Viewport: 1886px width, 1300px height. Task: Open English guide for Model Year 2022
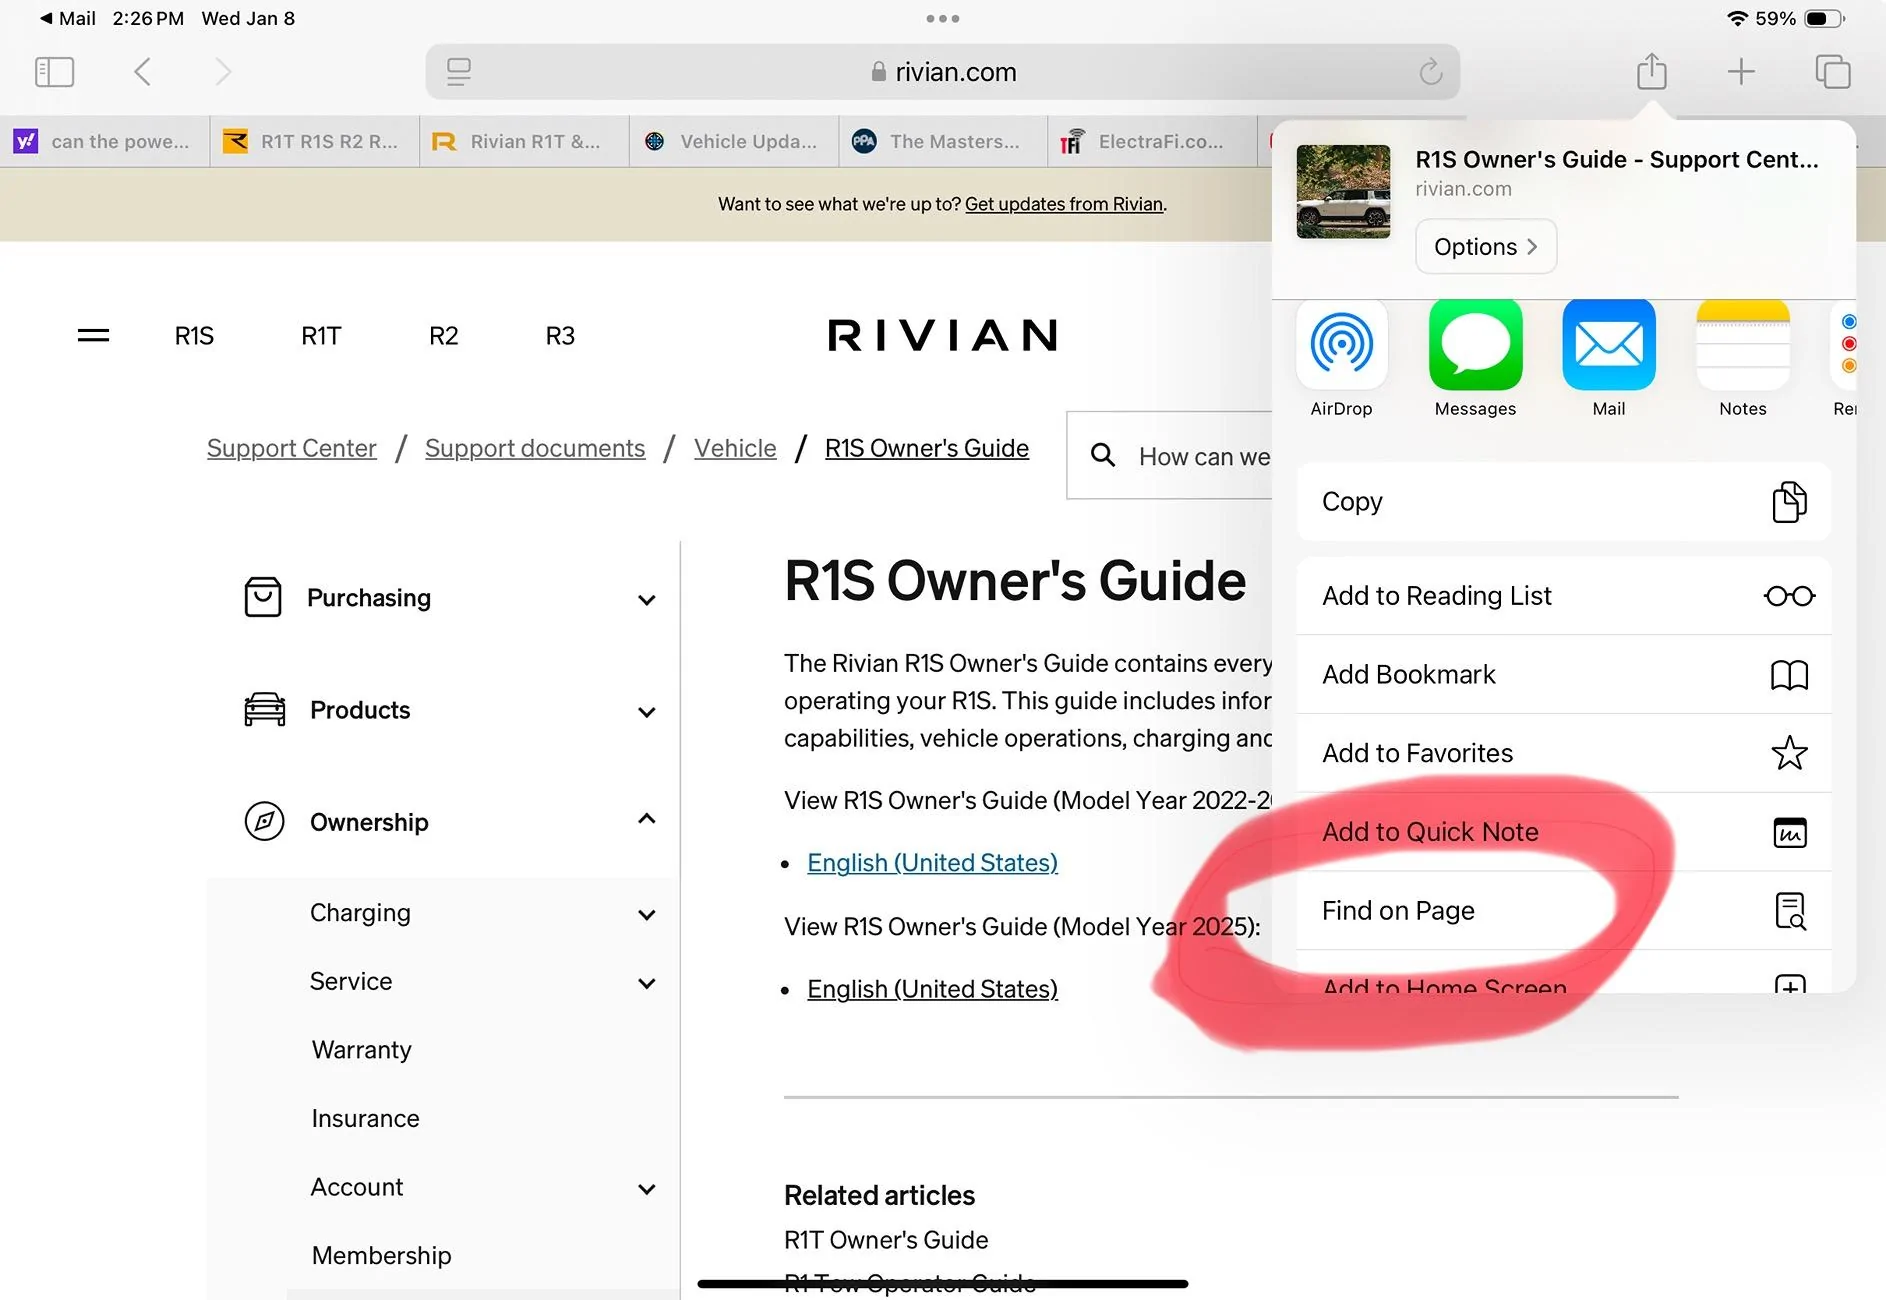tap(932, 863)
